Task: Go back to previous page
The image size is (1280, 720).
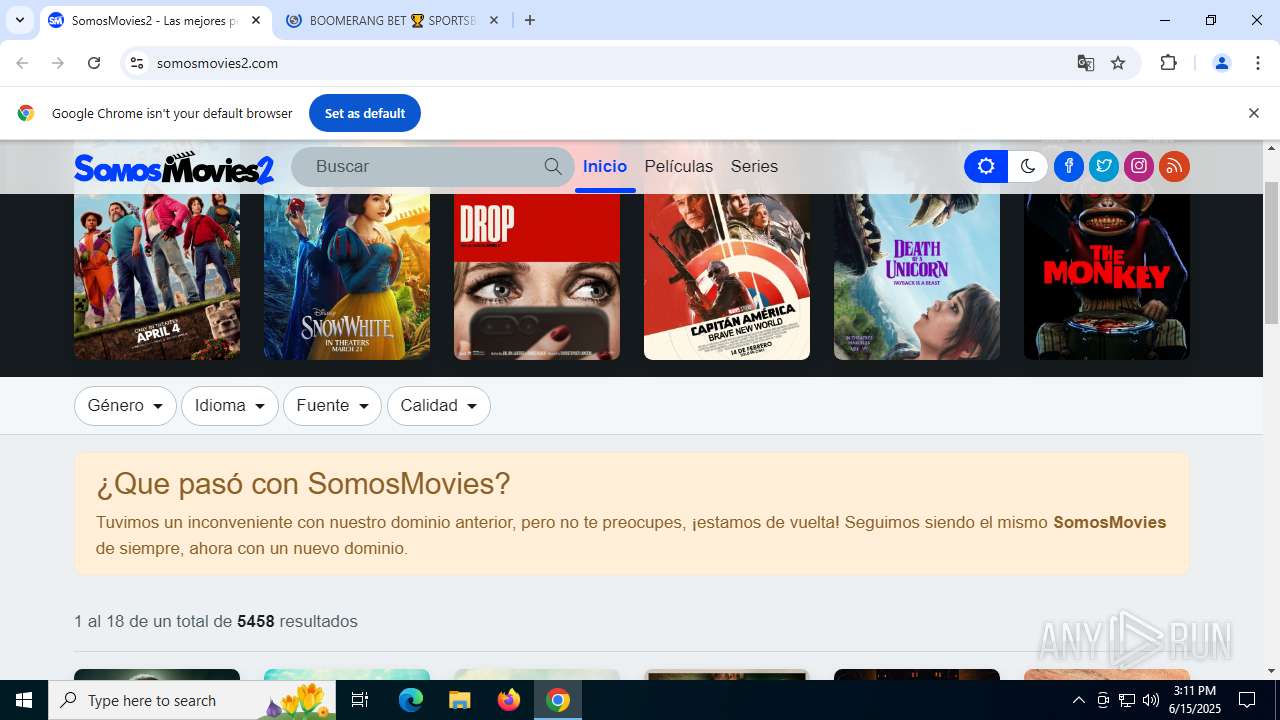Action: point(22,63)
